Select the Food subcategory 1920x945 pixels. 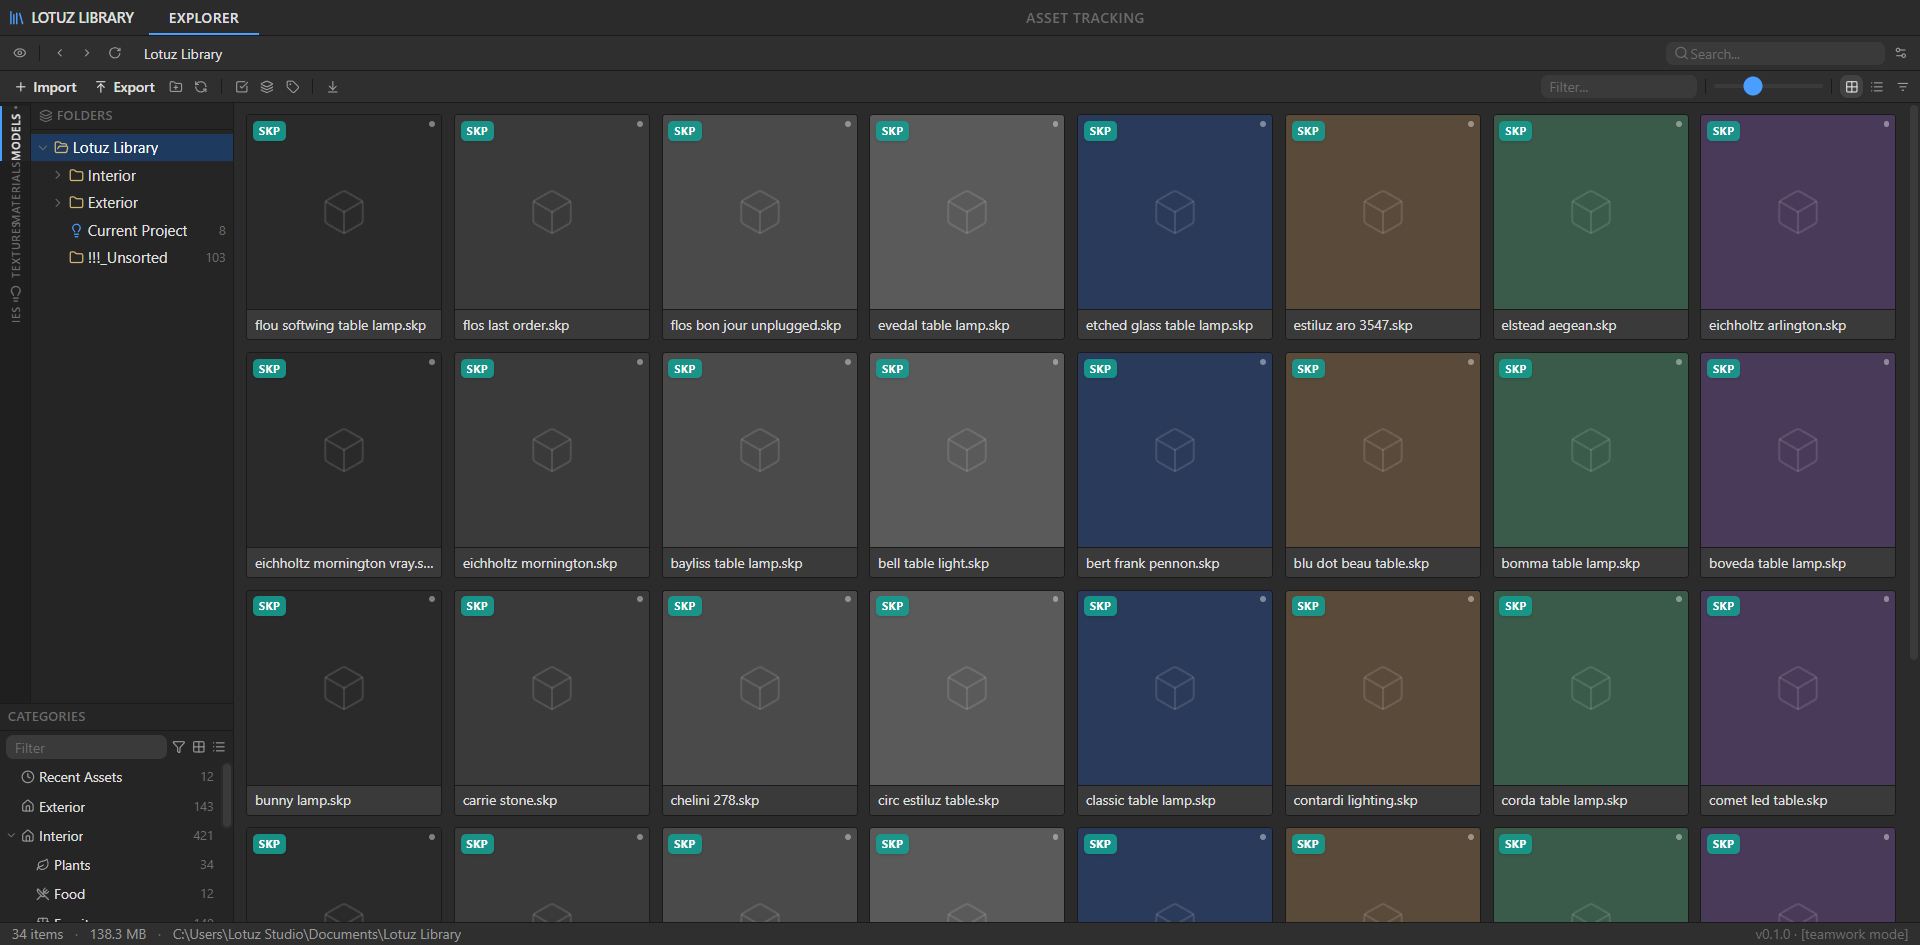tap(112, 893)
